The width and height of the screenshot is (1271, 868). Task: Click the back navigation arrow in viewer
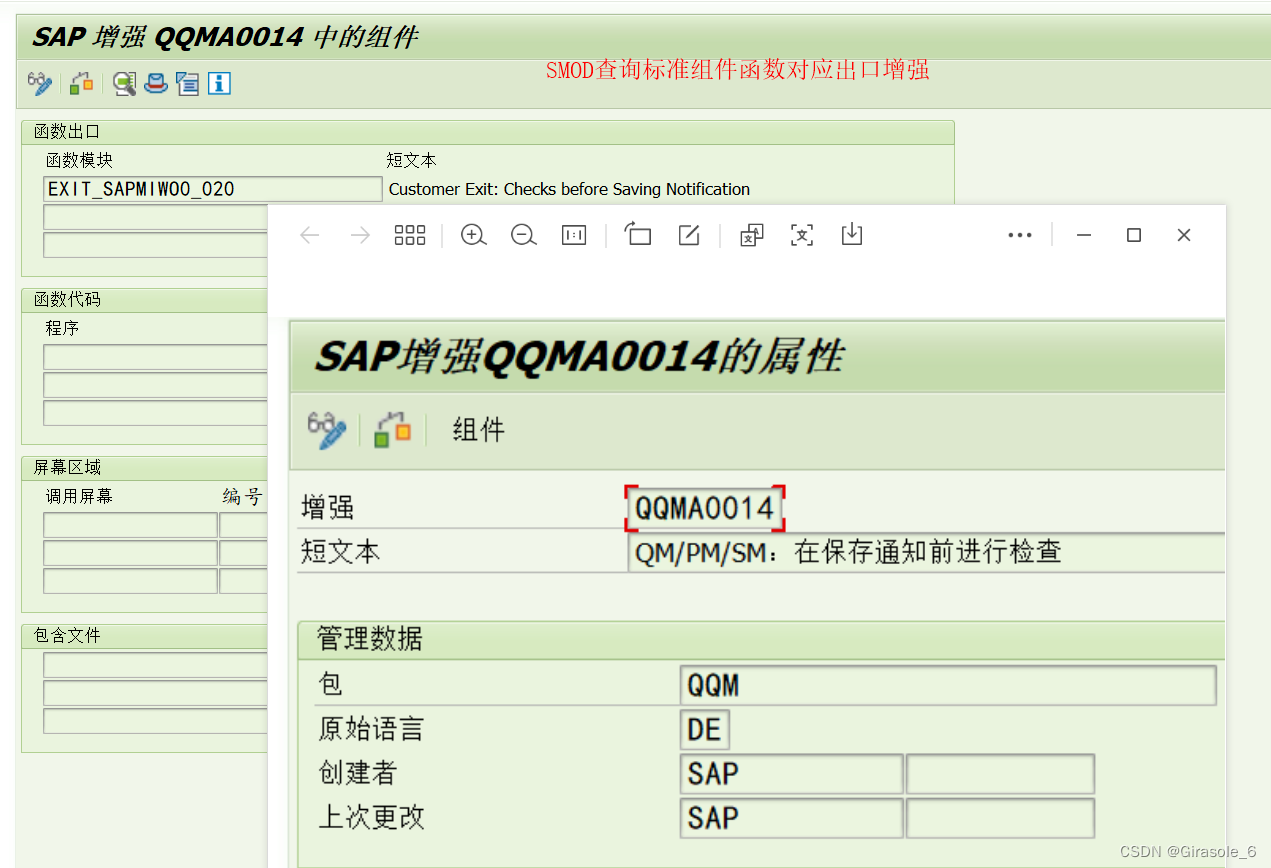click(310, 235)
